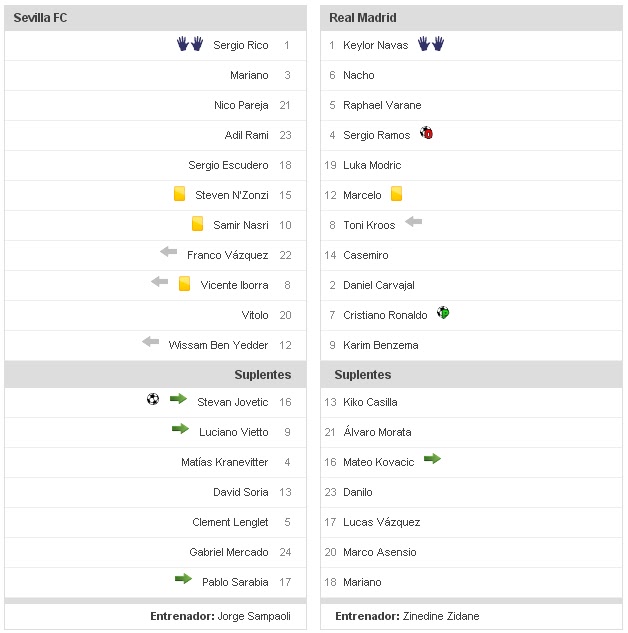This screenshot has height=633, width=628.
Task: Click own goal ball icon by Sergio Ramos
Action: (427, 133)
